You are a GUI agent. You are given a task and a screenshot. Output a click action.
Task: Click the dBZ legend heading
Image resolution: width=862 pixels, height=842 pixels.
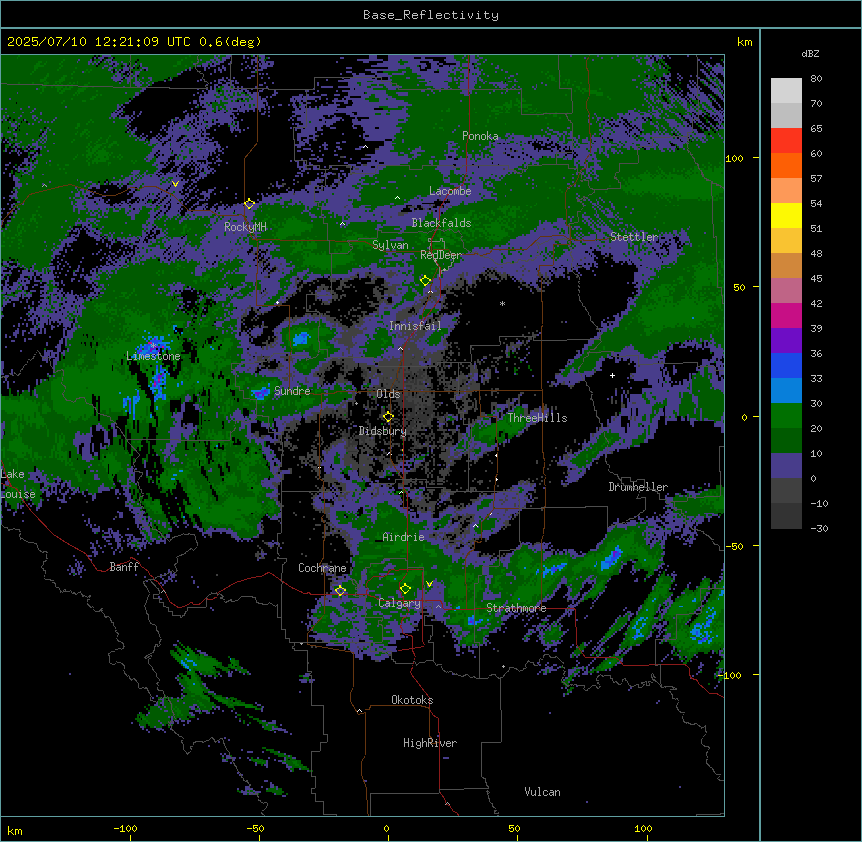tap(810, 54)
